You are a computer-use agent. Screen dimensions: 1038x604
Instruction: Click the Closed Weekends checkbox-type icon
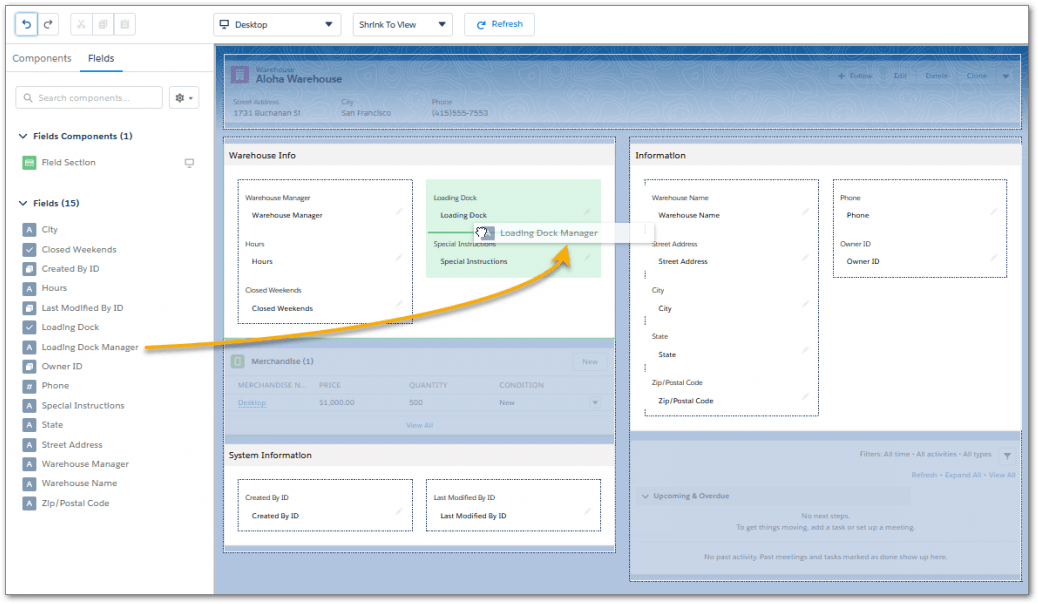29,250
